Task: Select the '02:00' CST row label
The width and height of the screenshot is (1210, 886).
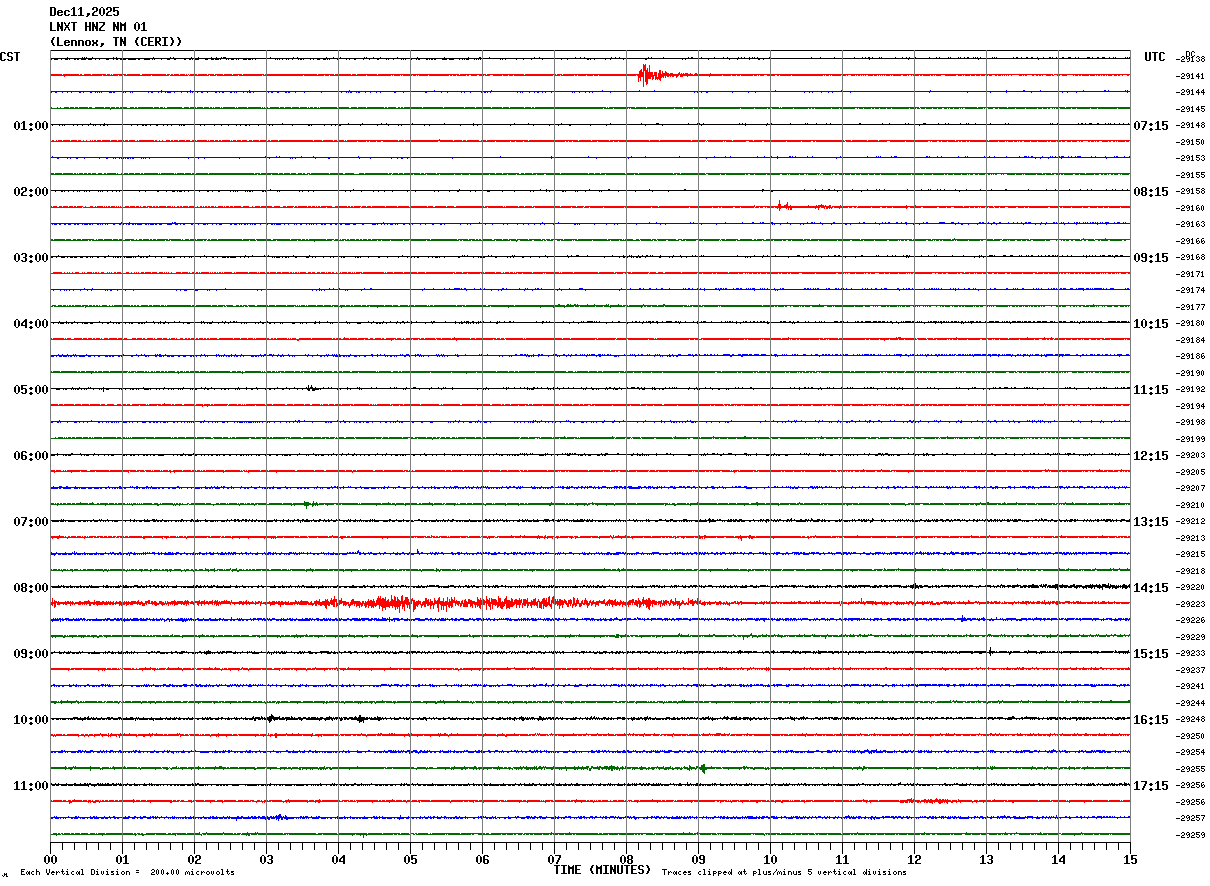Action: click(x=31, y=192)
